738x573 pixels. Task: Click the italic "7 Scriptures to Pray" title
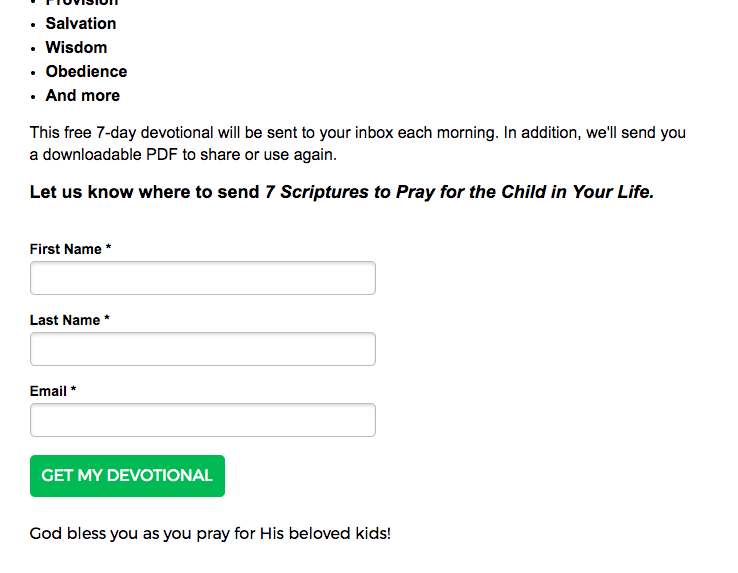(x=459, y=192)
